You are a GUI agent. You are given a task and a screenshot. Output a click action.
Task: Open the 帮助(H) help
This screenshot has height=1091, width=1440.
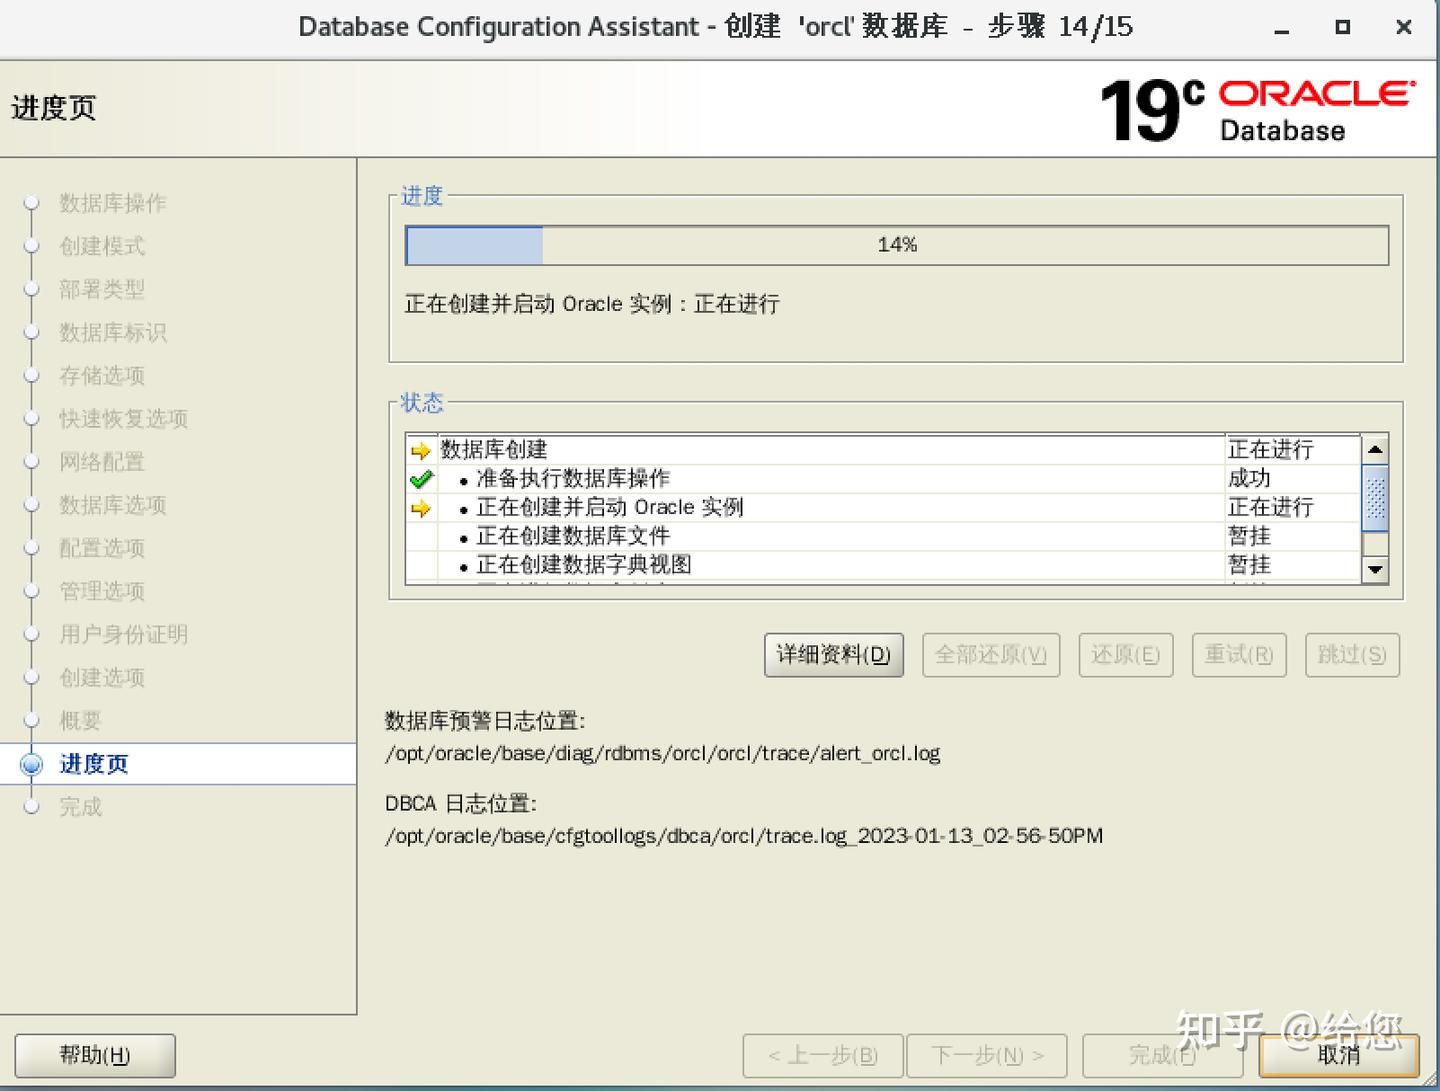point(94,1055)
